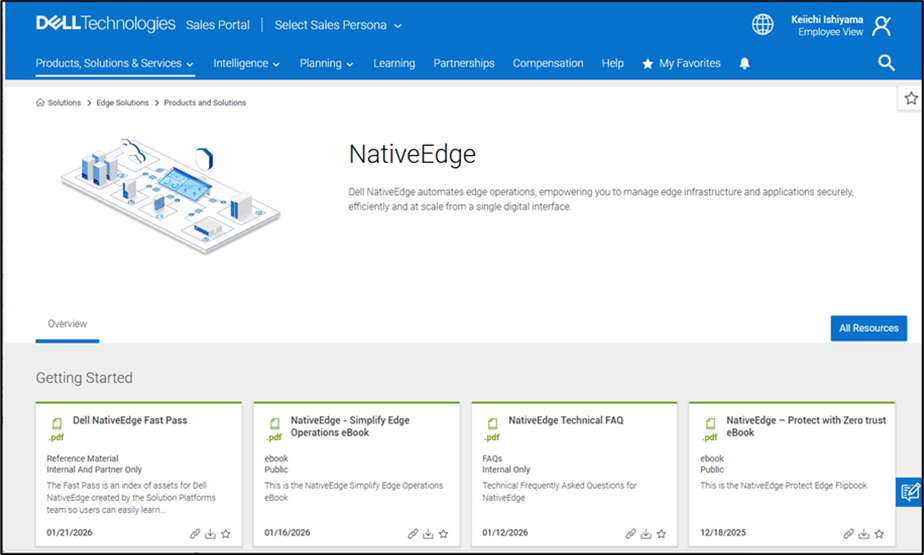Open the user profile icon
Image resolution: width=924 pixels, height=555 pixels.
pyautogui.click(x=881, y=26)
